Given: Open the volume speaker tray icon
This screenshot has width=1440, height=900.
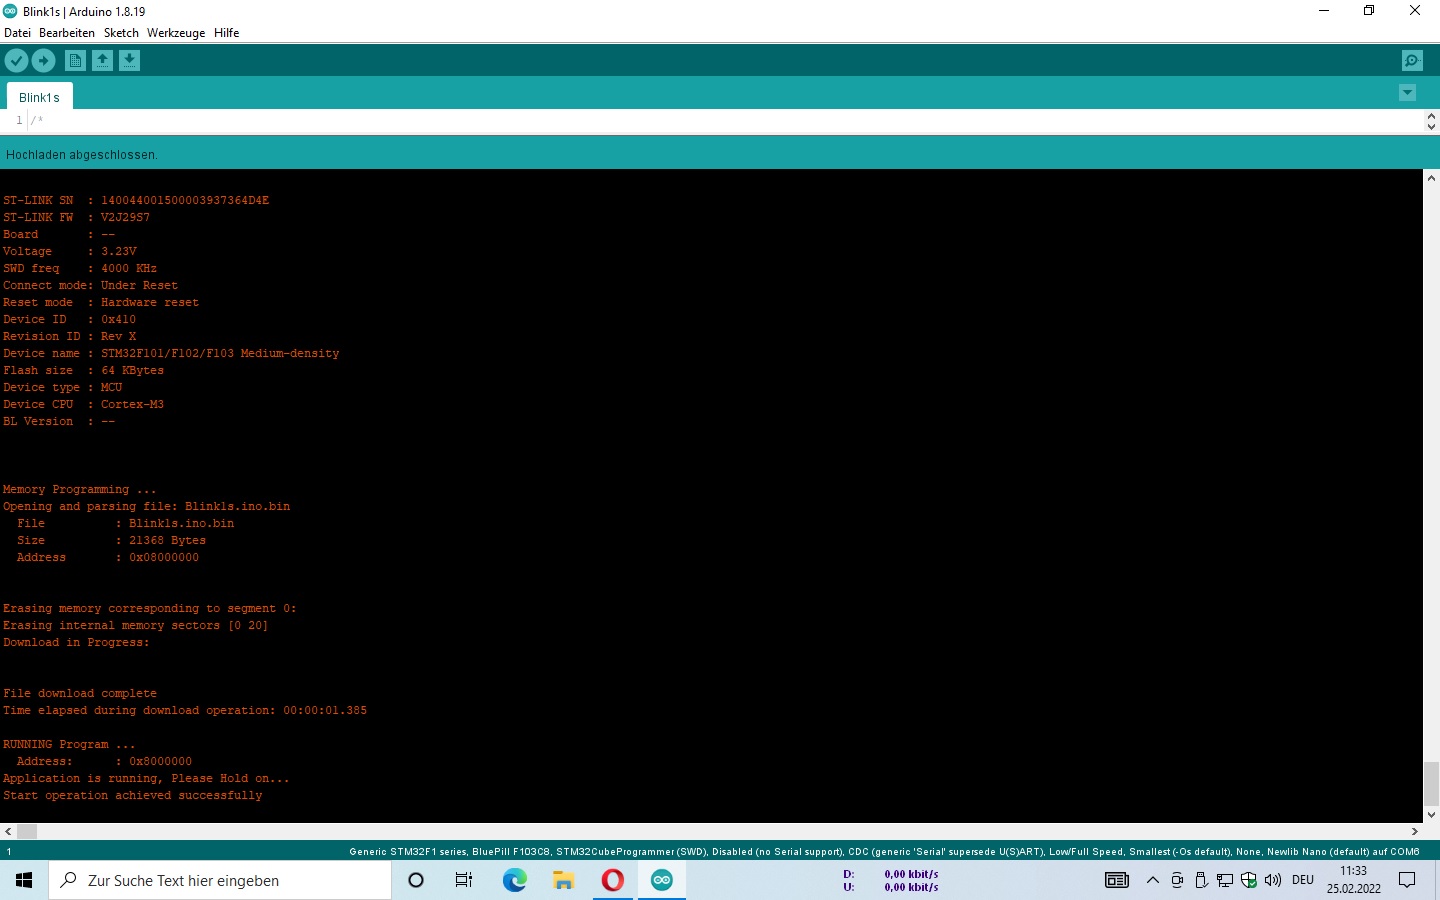Looking at the screenshot, I should coord(1273,880).
